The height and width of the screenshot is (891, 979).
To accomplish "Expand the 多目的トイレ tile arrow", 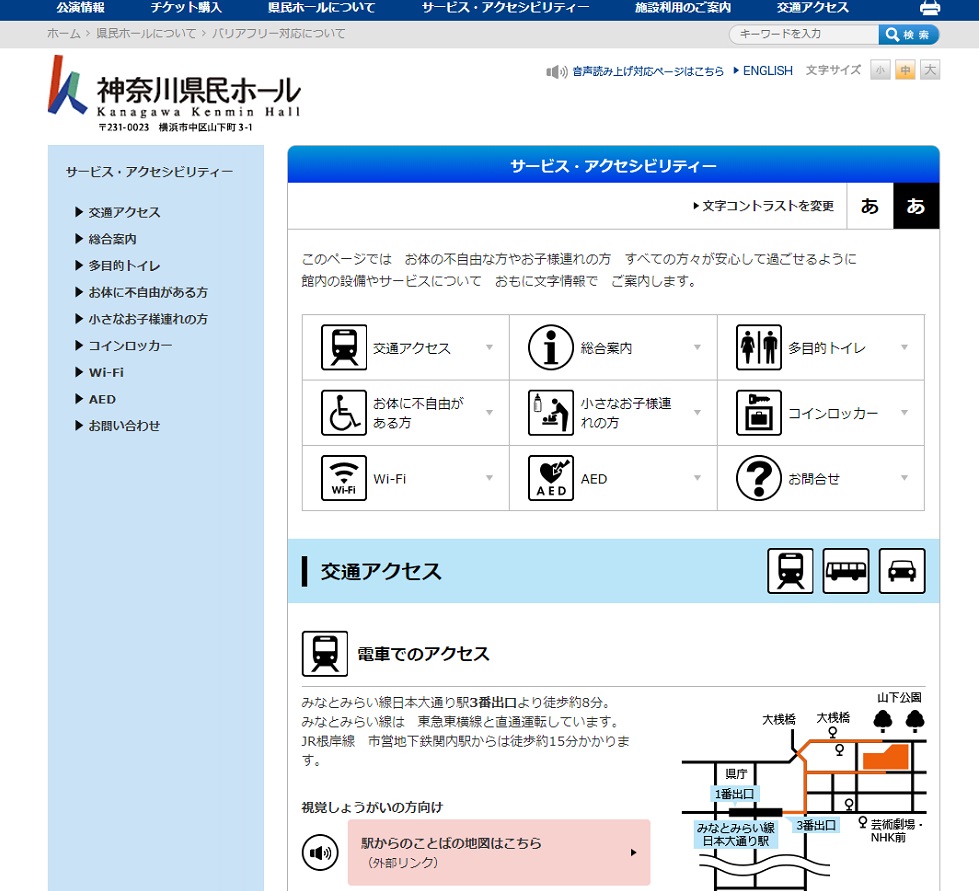I will coord(904,348).
